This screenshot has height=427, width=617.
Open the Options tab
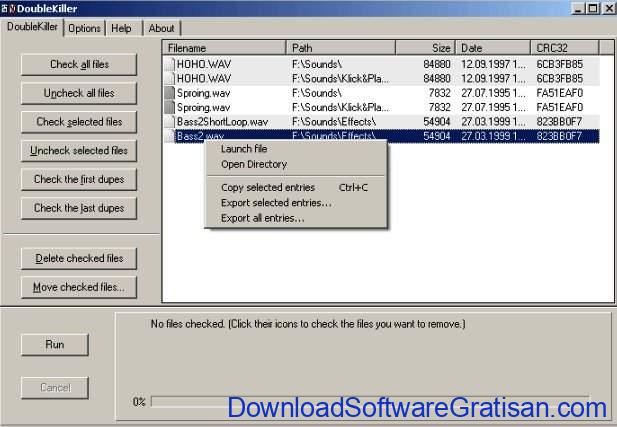[x=84, y=28]
